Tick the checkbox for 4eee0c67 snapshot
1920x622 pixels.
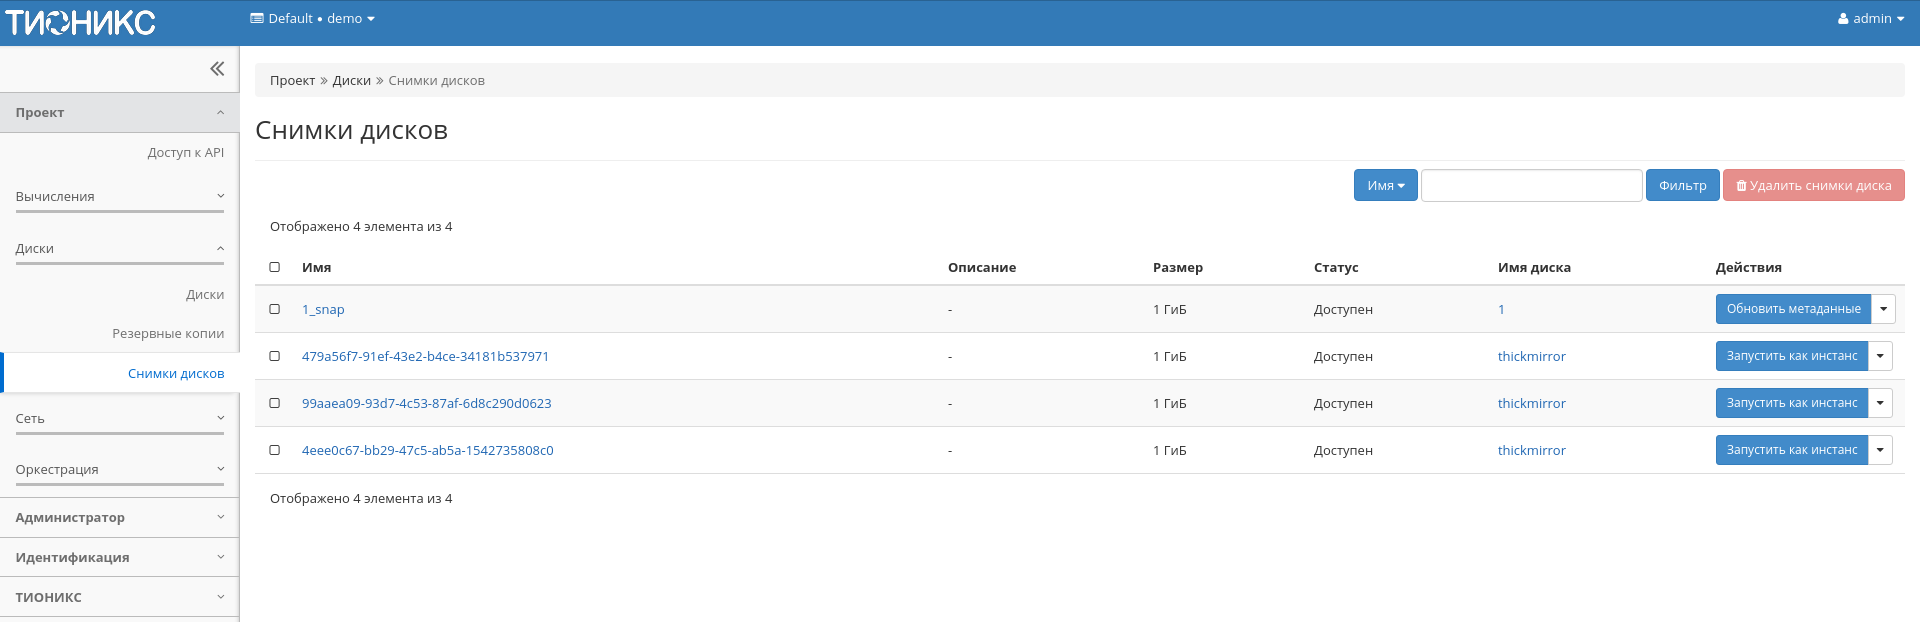point(275,450)
